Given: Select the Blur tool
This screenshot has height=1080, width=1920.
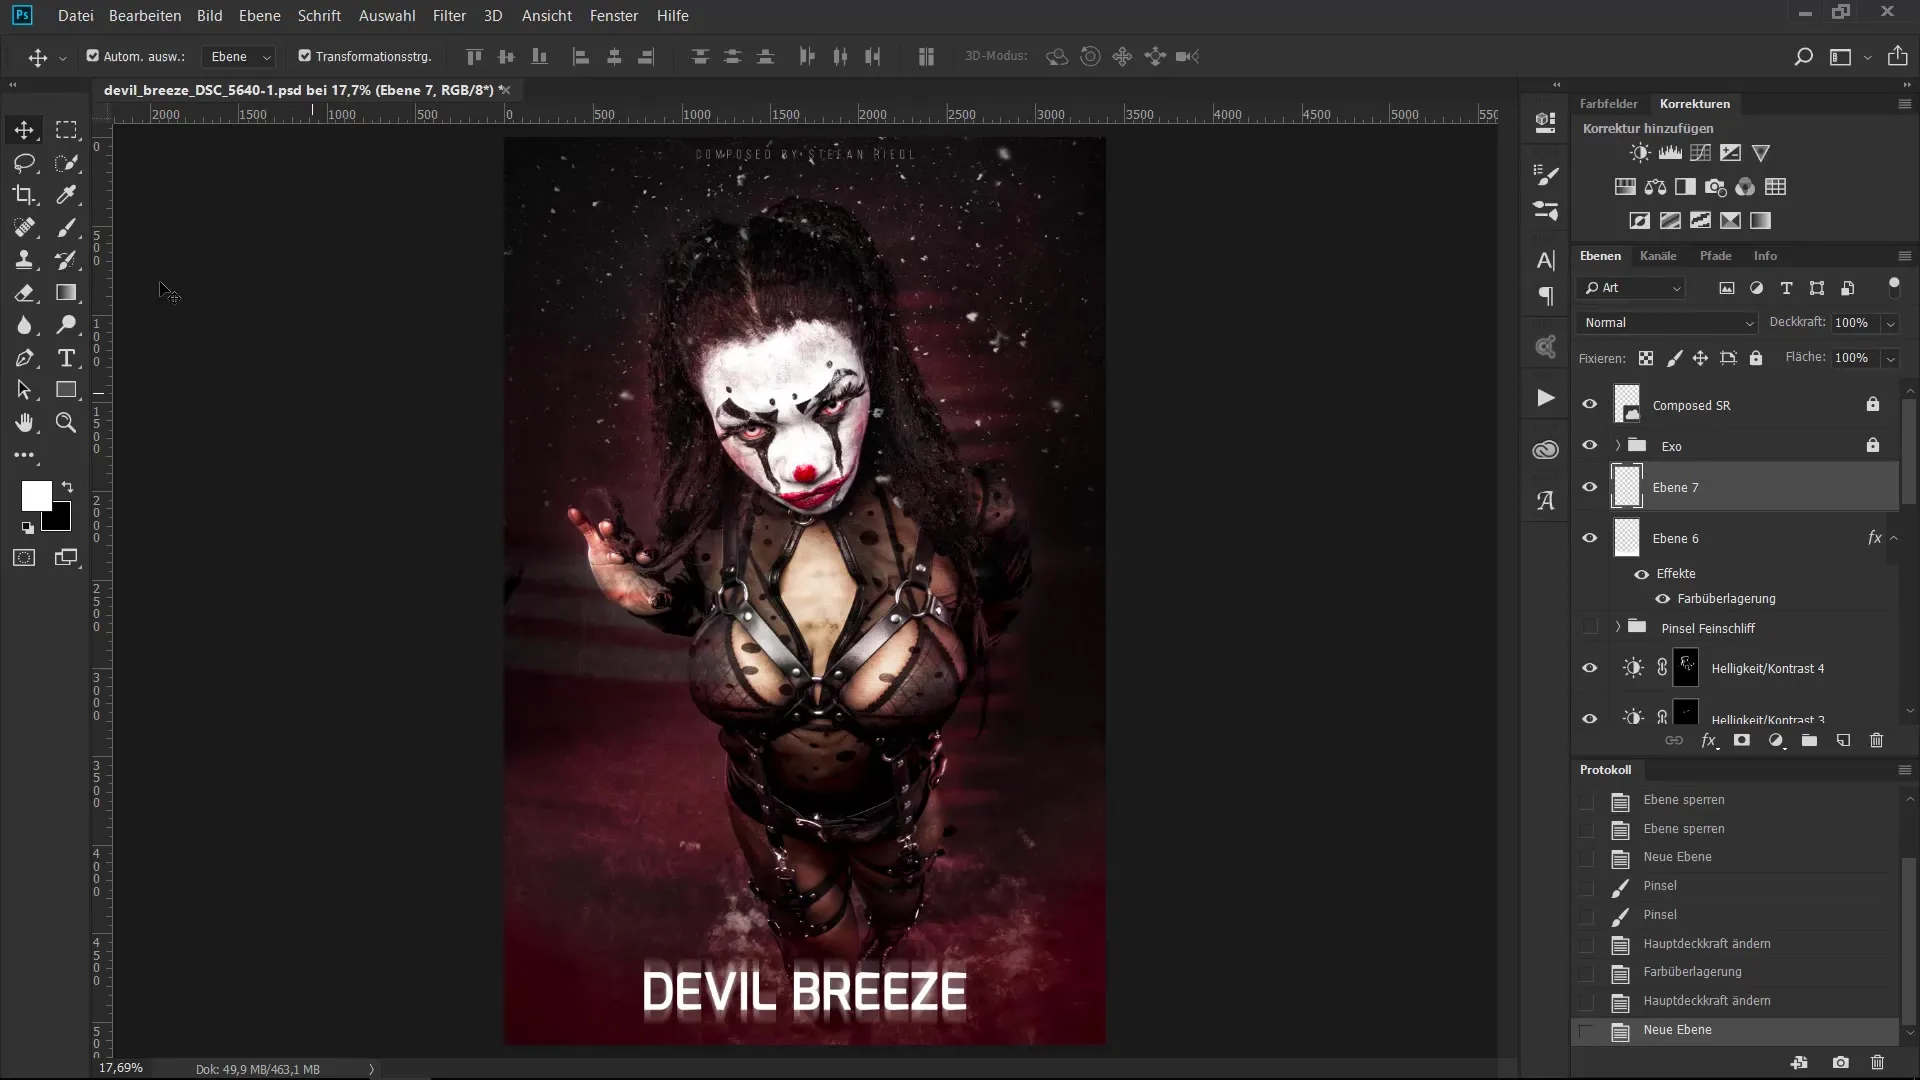Looking at the screenshot, I should (x=24, y=325).
